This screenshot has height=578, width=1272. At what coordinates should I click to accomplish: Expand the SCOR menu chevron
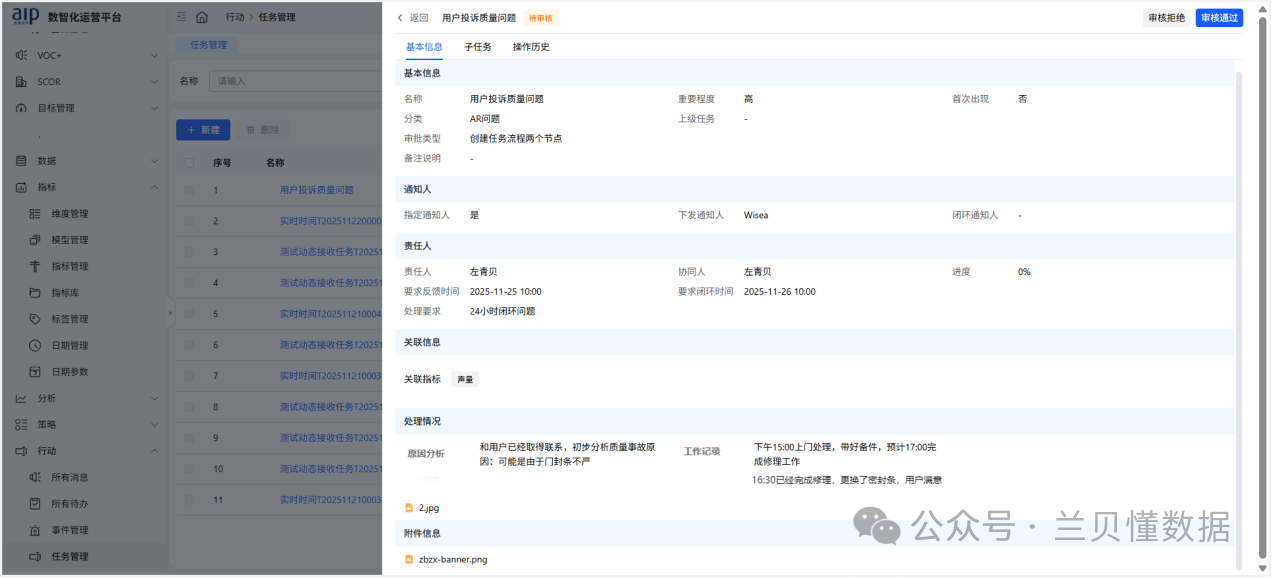tap(154, 82)
